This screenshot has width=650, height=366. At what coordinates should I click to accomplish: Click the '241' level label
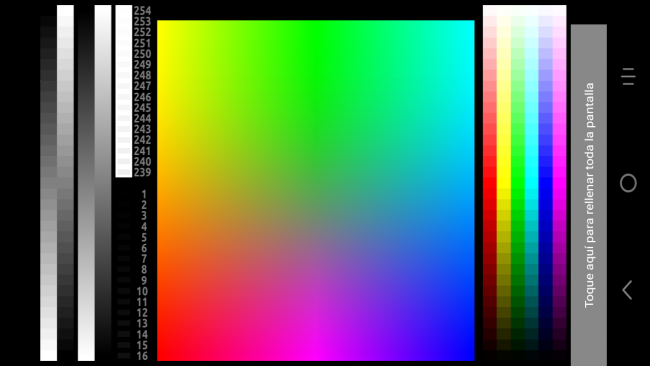(142, 151)
